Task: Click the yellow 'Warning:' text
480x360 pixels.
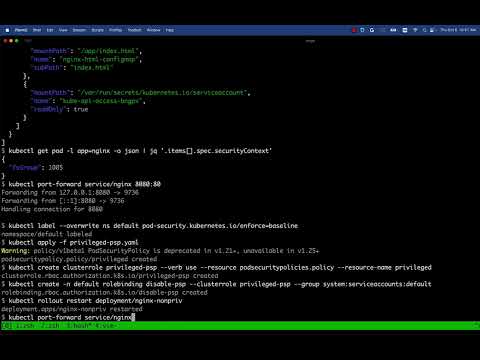Action: click(x=15, y=251)
